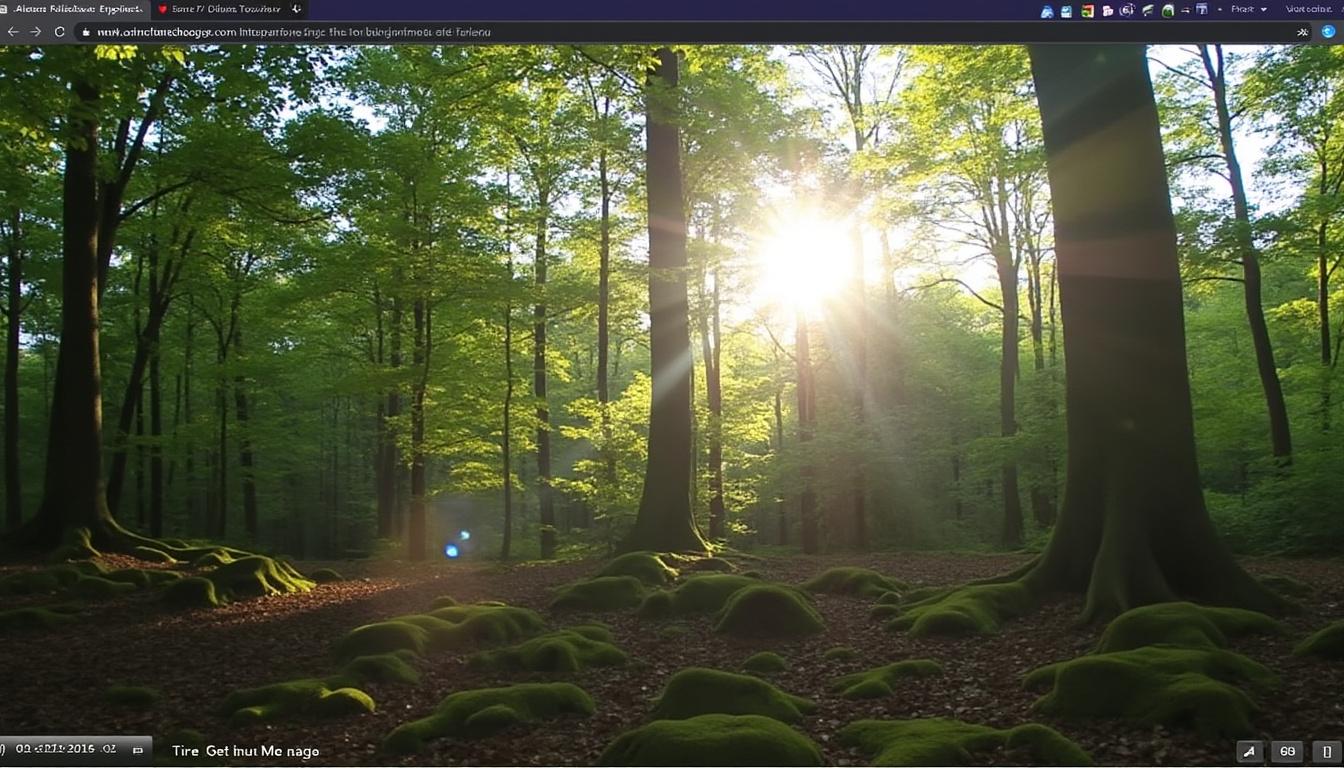
Task: Click the bottom-right bracket icon button
Action: tap(1327, 751)
